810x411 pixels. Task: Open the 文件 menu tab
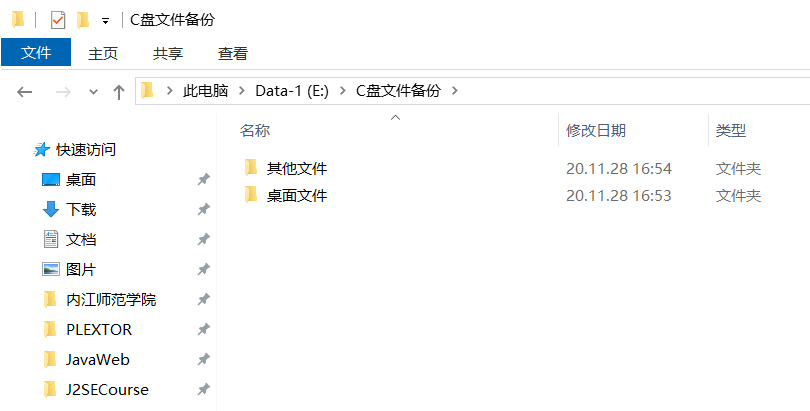tap(36, 53)
